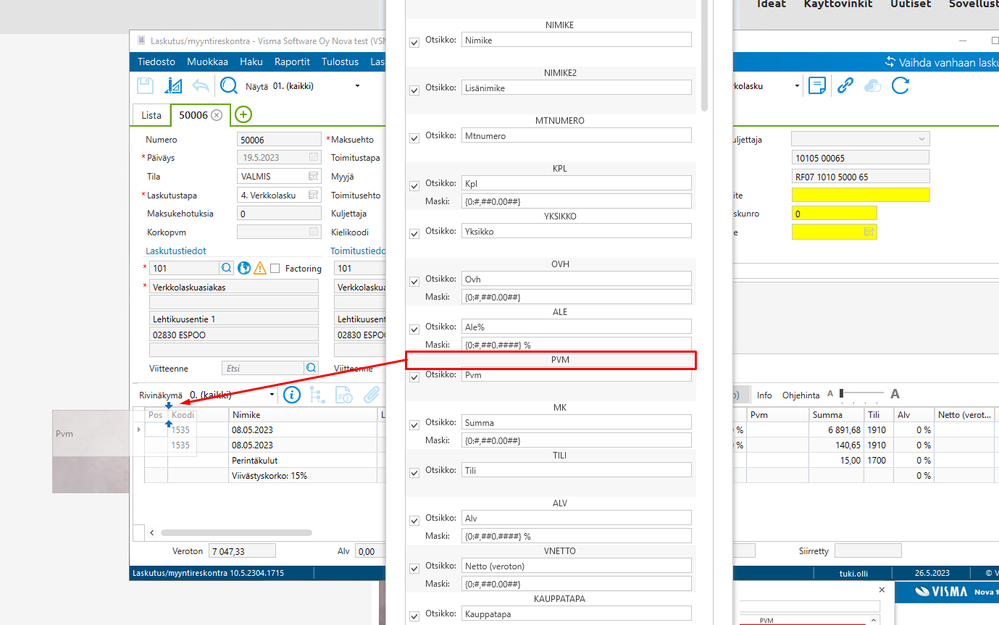
Task: Close the 50006 tab
Action: pos(217,115)
